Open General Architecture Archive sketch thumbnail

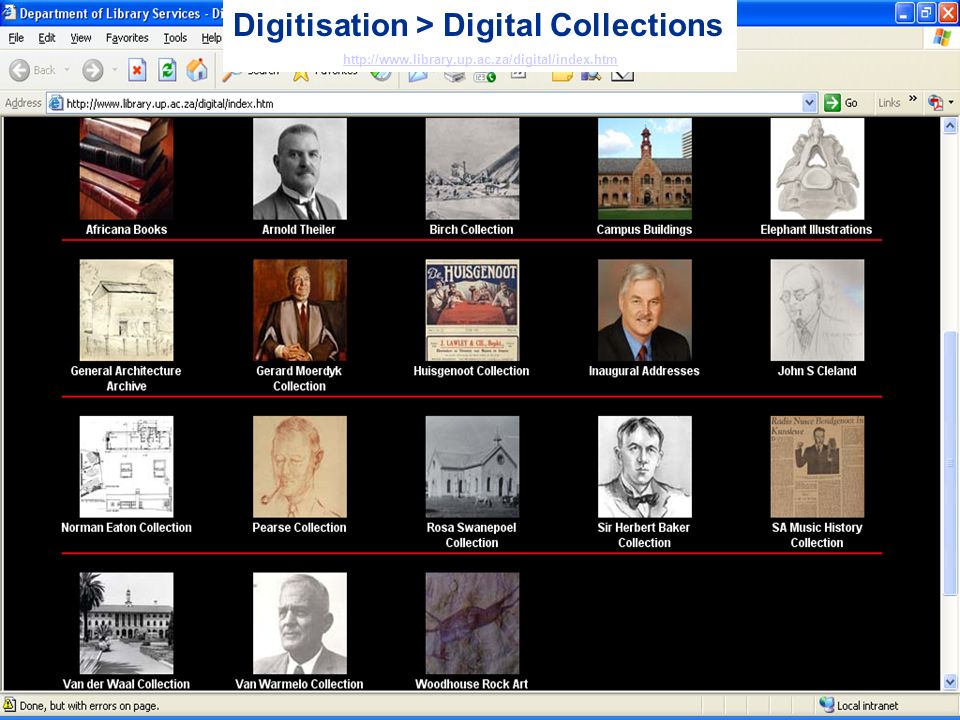click(x=127, y=310)
